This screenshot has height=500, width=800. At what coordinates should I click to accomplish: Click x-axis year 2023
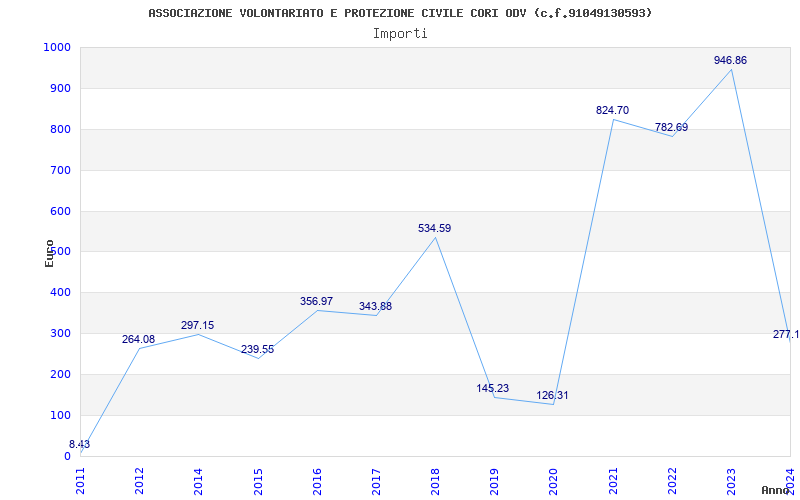point(732,481)
